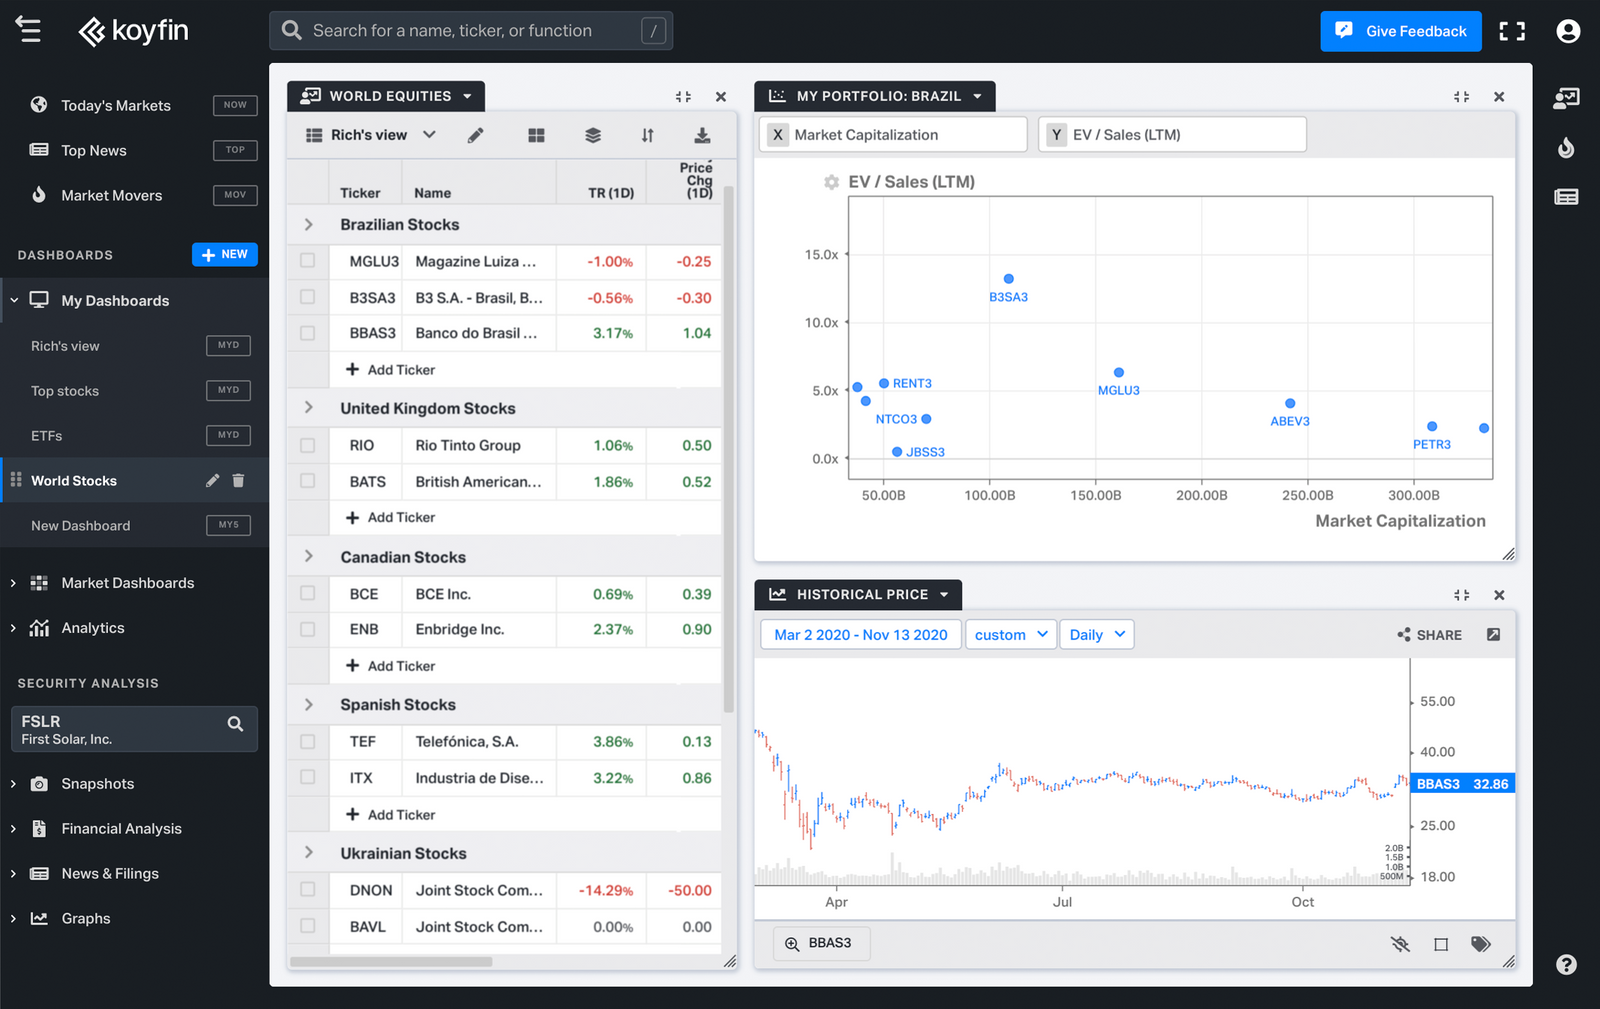Check the B3SA3 row checkbox
The width and height of the screenshot is (1600, 1009).
(x=307, y=297)
